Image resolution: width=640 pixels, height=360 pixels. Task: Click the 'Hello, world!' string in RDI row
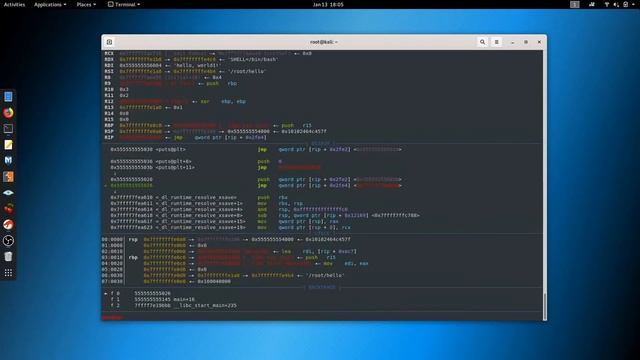198,65
